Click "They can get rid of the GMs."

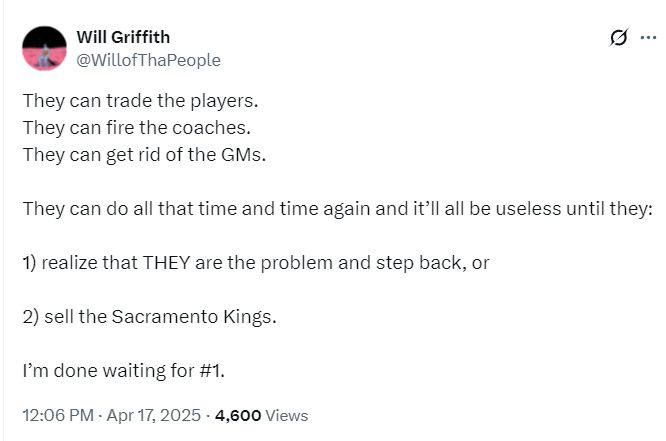(144, 156)
